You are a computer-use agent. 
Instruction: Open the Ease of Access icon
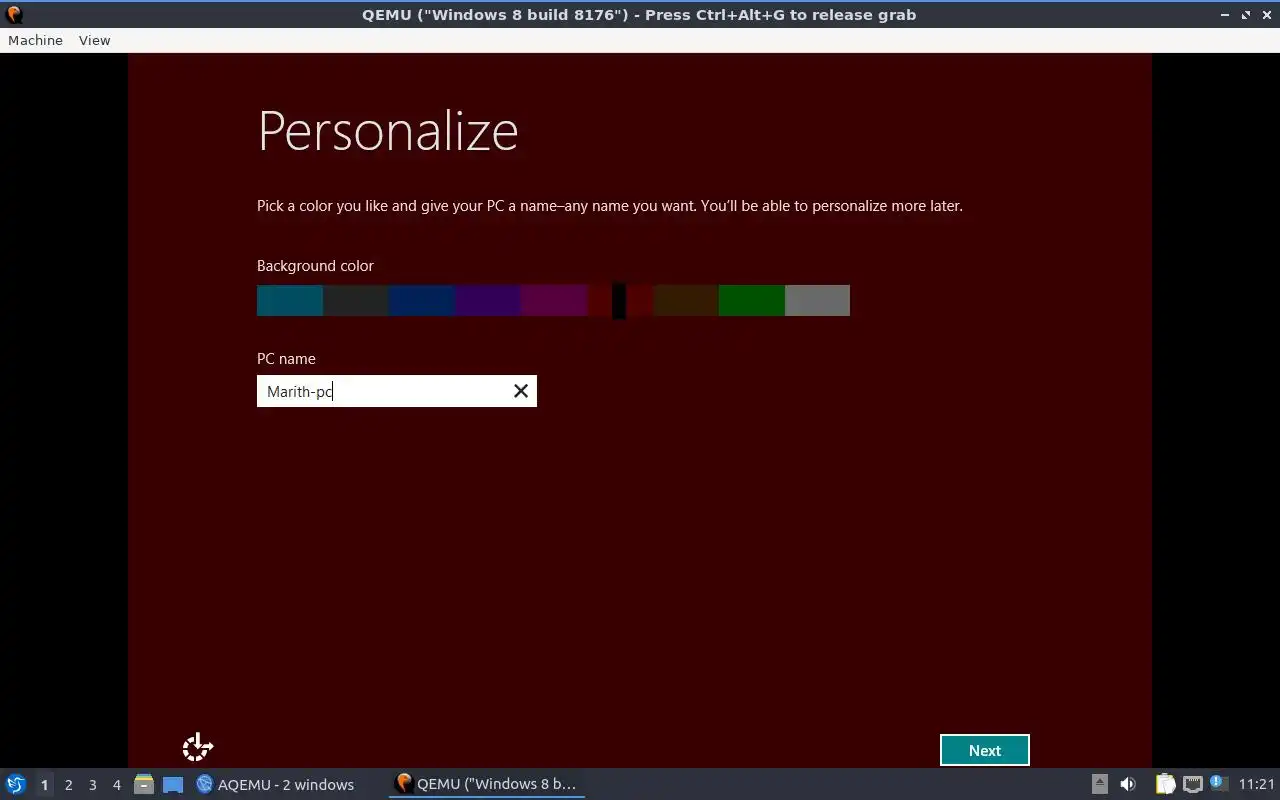198,747
